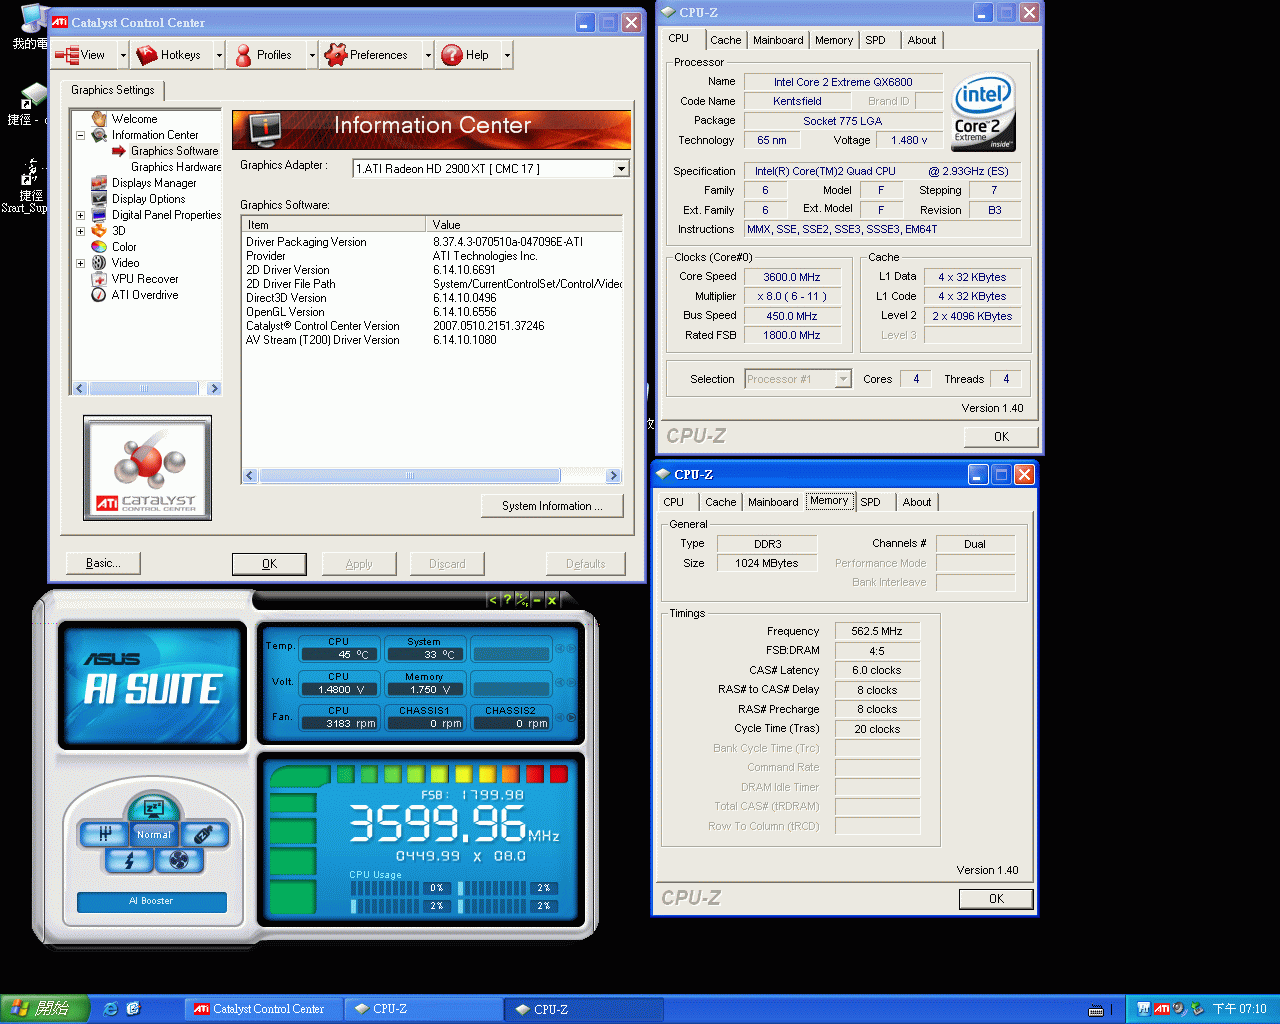Select Graphics Hardware under Information Center
1280x1024 pixels.
click(176, 167)
